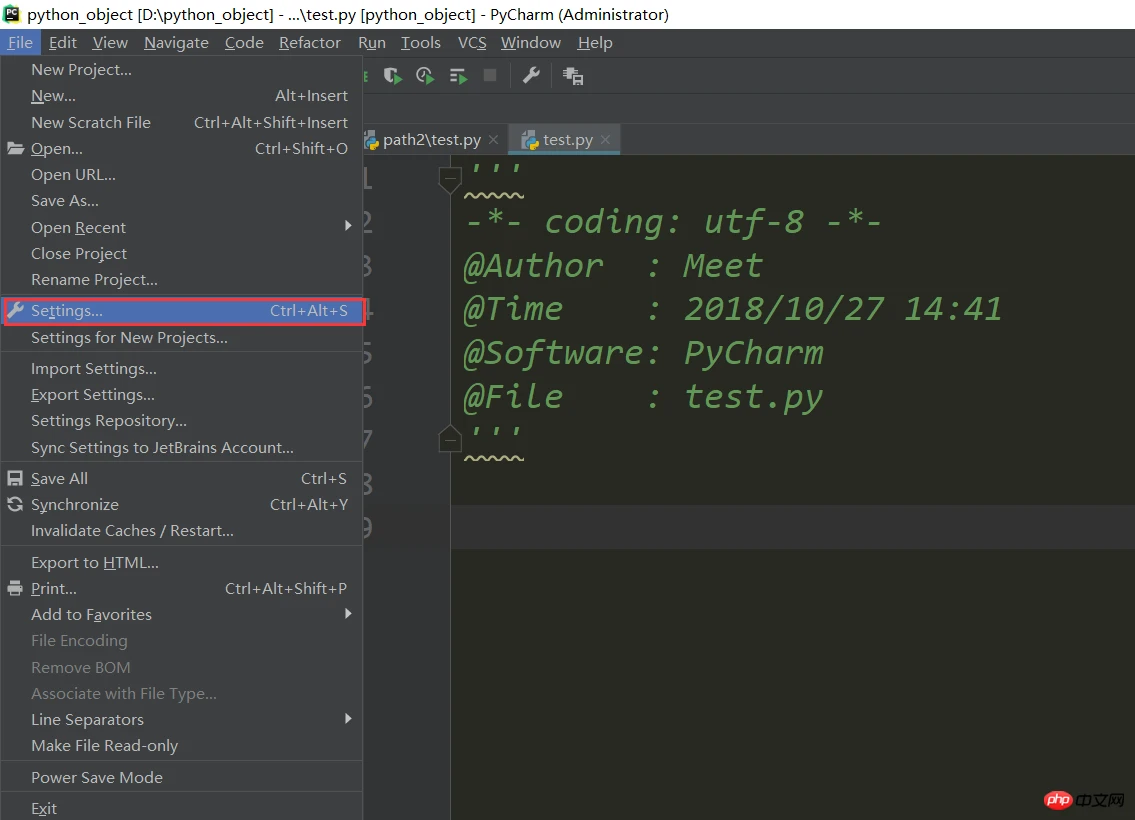Switch to the path2\test.py tab
This screenshot has width=1135, height=820.
[x=431, y=140]
